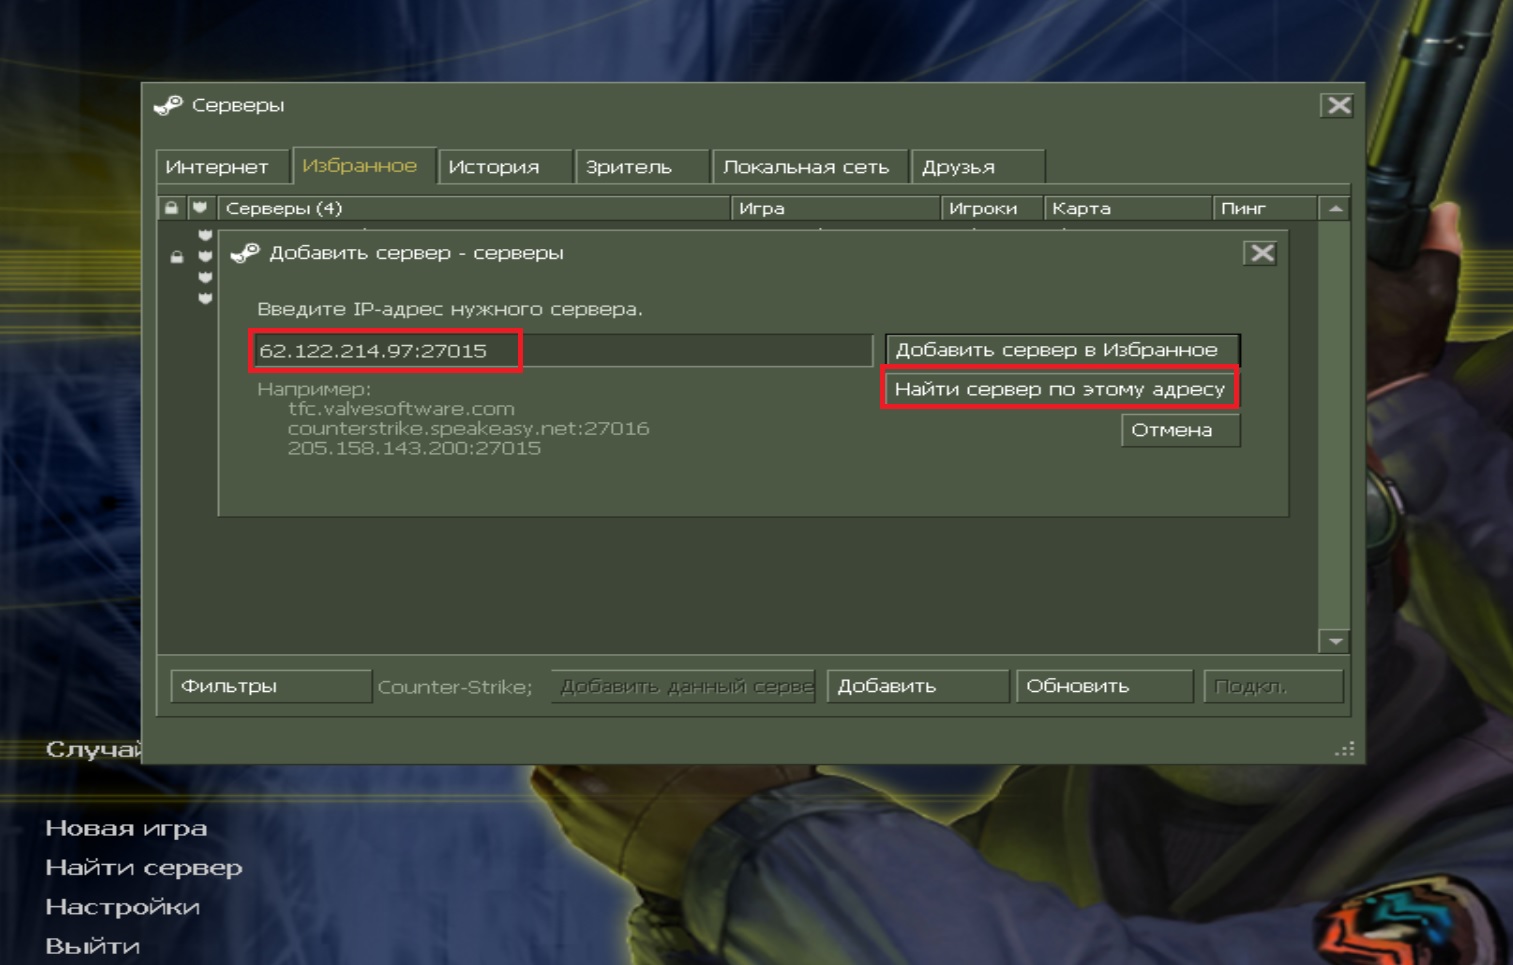Image resolution: width=1513 pixels, height=965 pixels.
Task: Click the example address 205.158.143.200:27015
Action: [414, 448]
